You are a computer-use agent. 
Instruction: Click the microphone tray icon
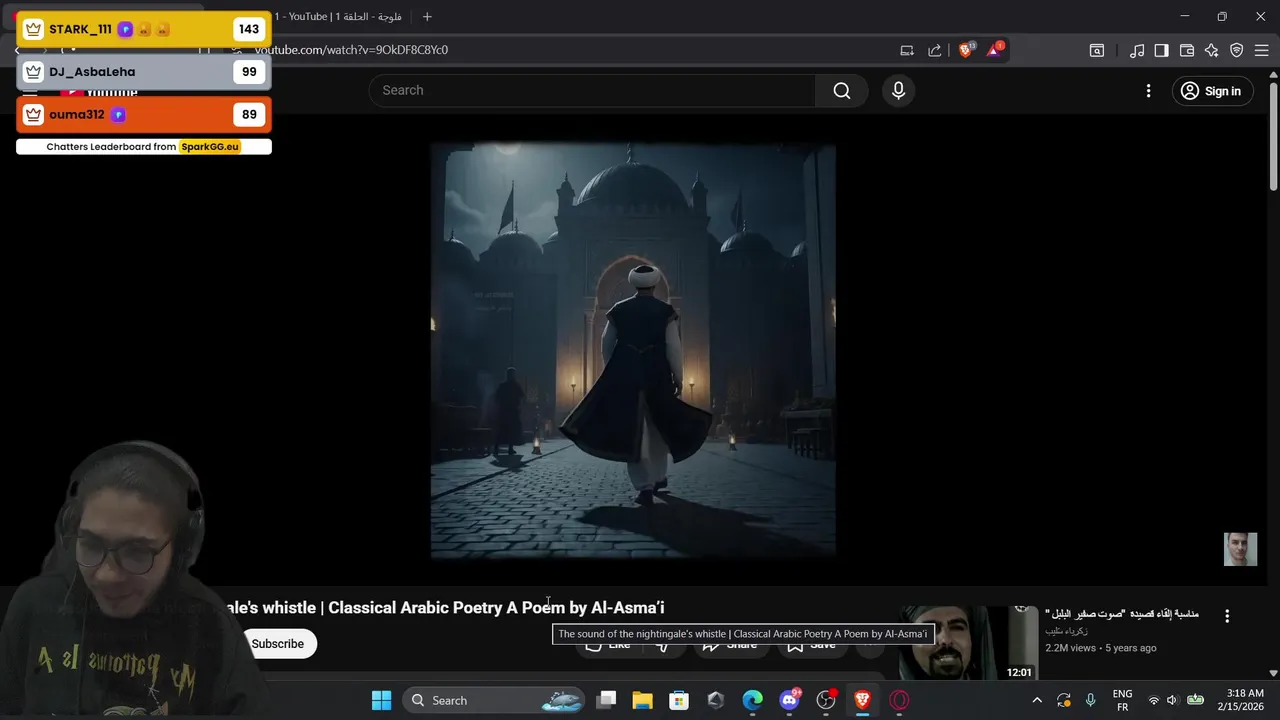1090,701
